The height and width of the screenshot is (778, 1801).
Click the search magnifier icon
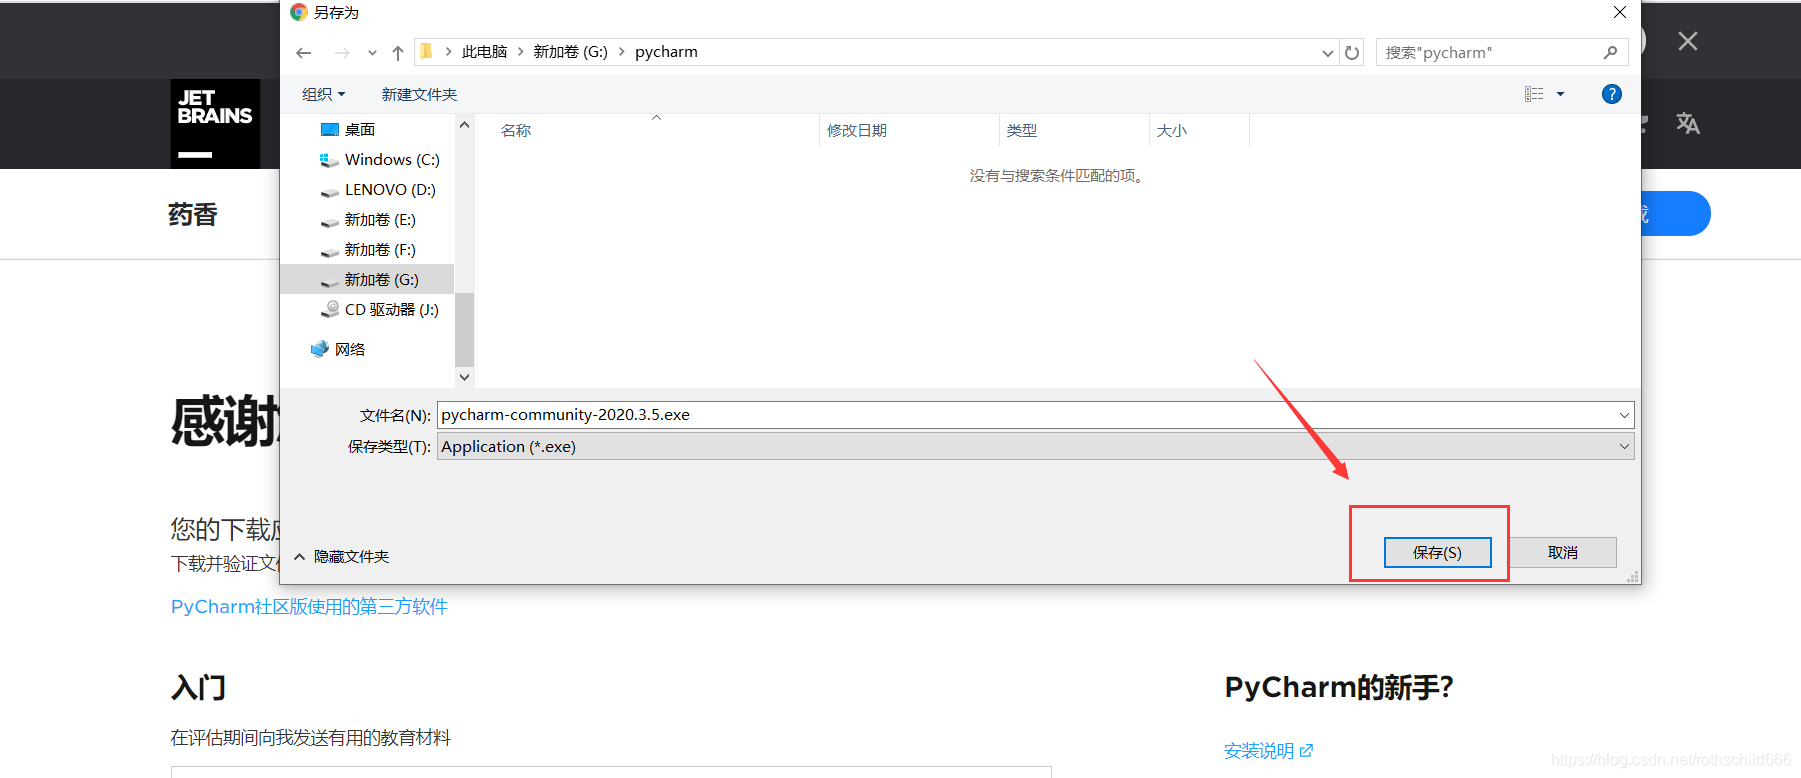coord(1610,52)
